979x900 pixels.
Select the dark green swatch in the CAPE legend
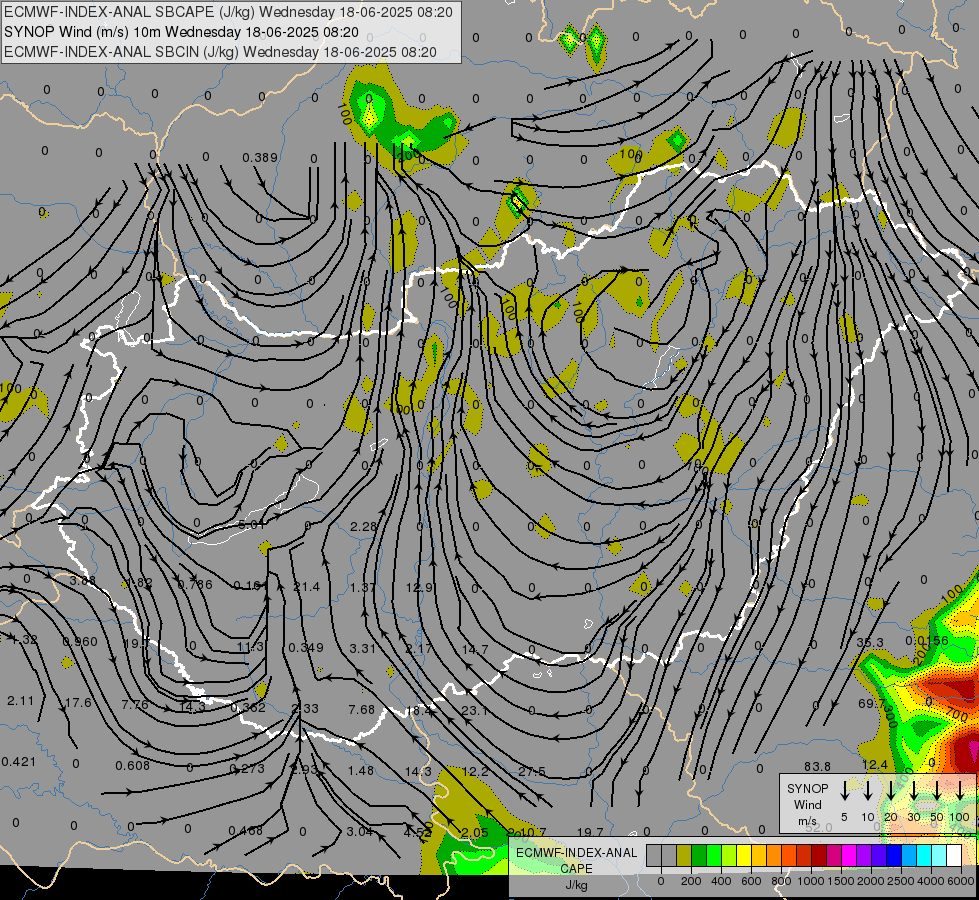click(x=699, y=855)
